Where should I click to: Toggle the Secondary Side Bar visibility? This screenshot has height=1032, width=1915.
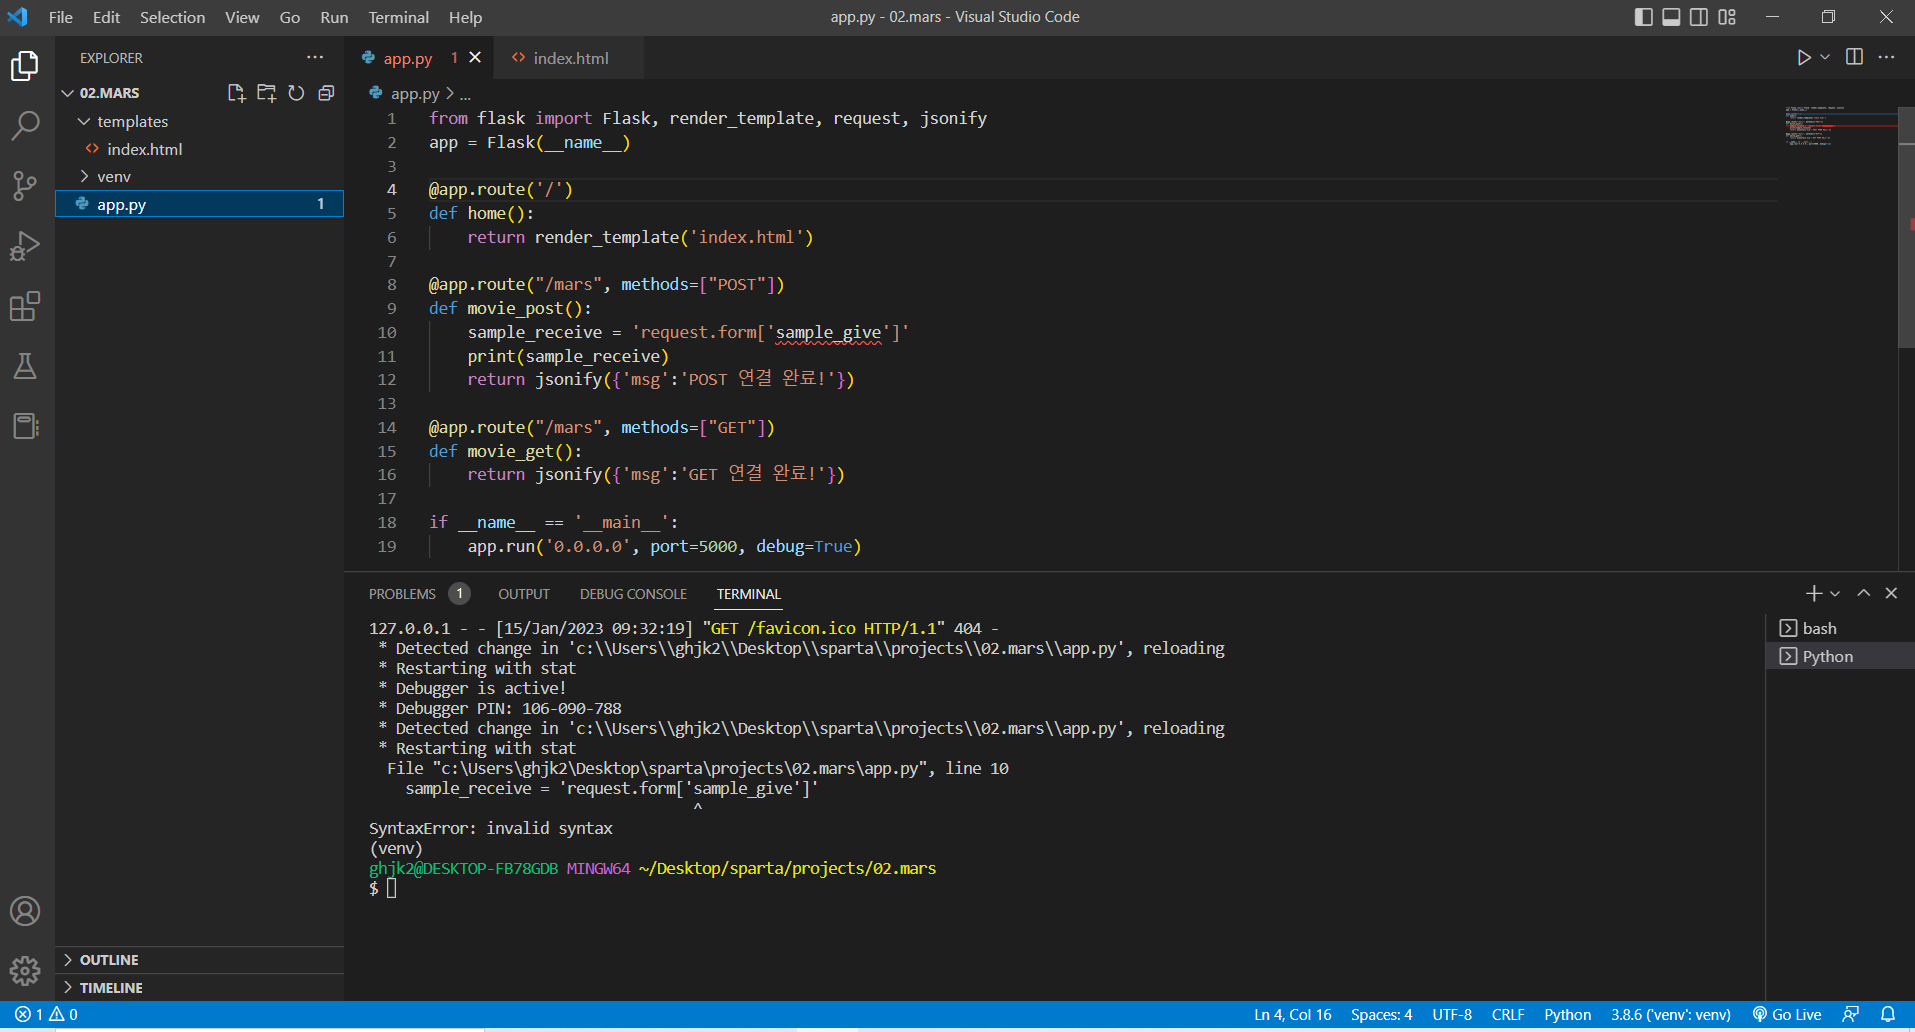pyautogui.click(x=1699, y=17)
